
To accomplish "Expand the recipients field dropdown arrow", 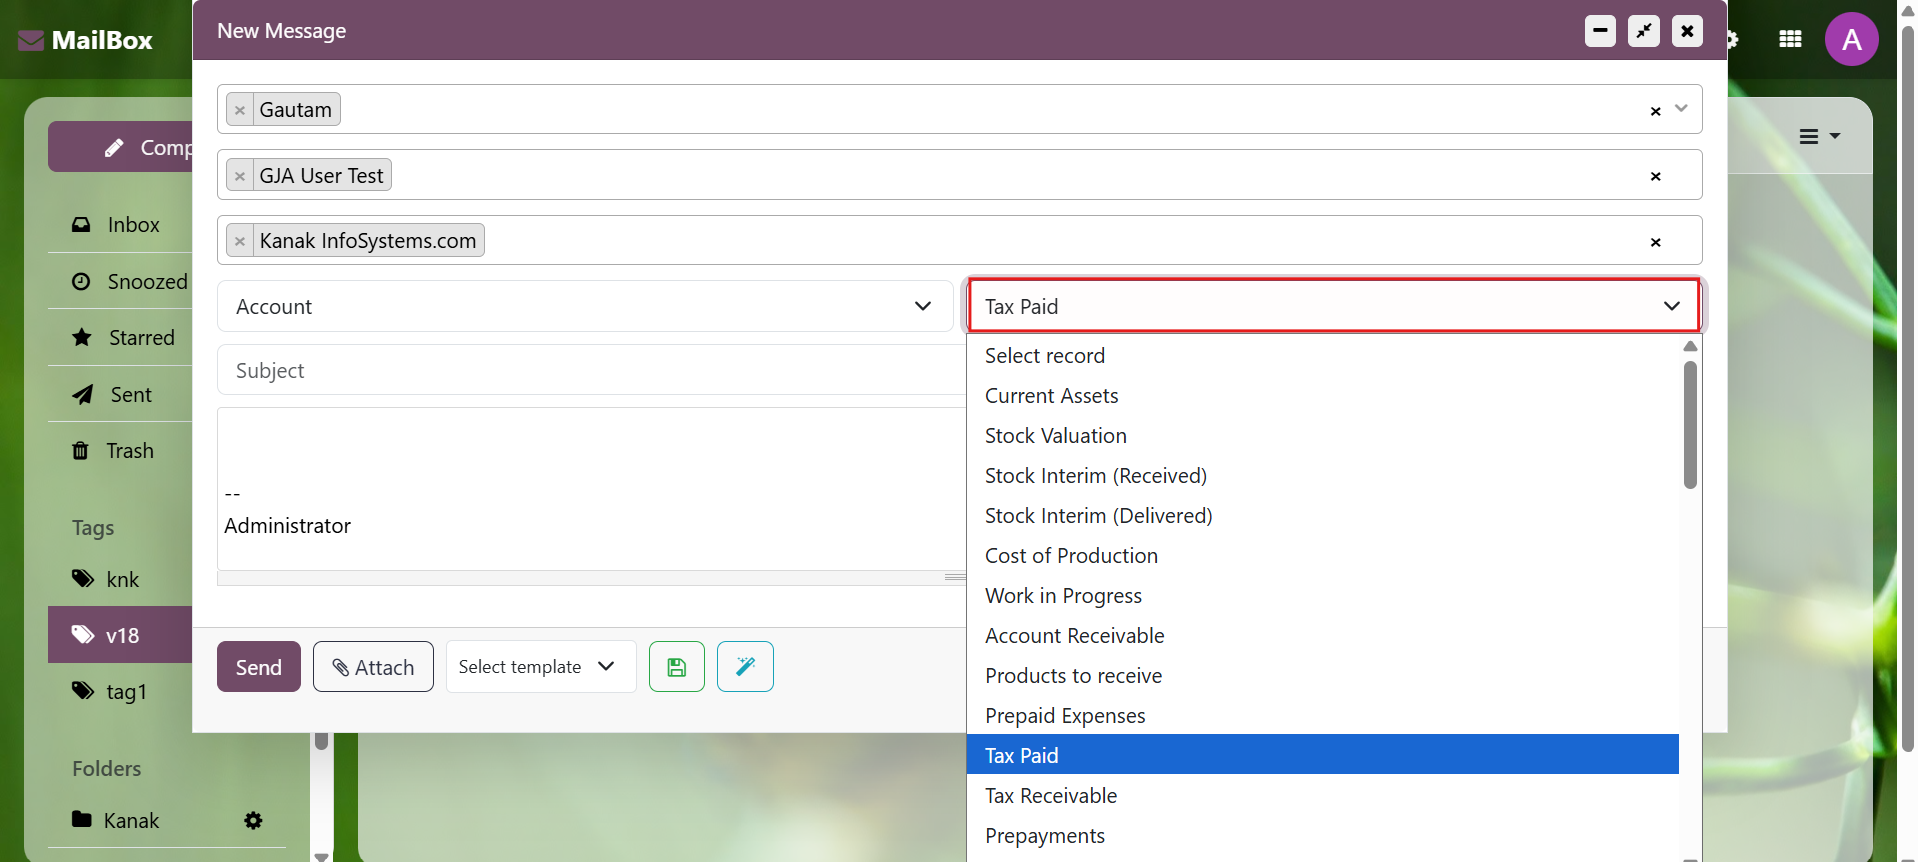I will pos(1681,108).
